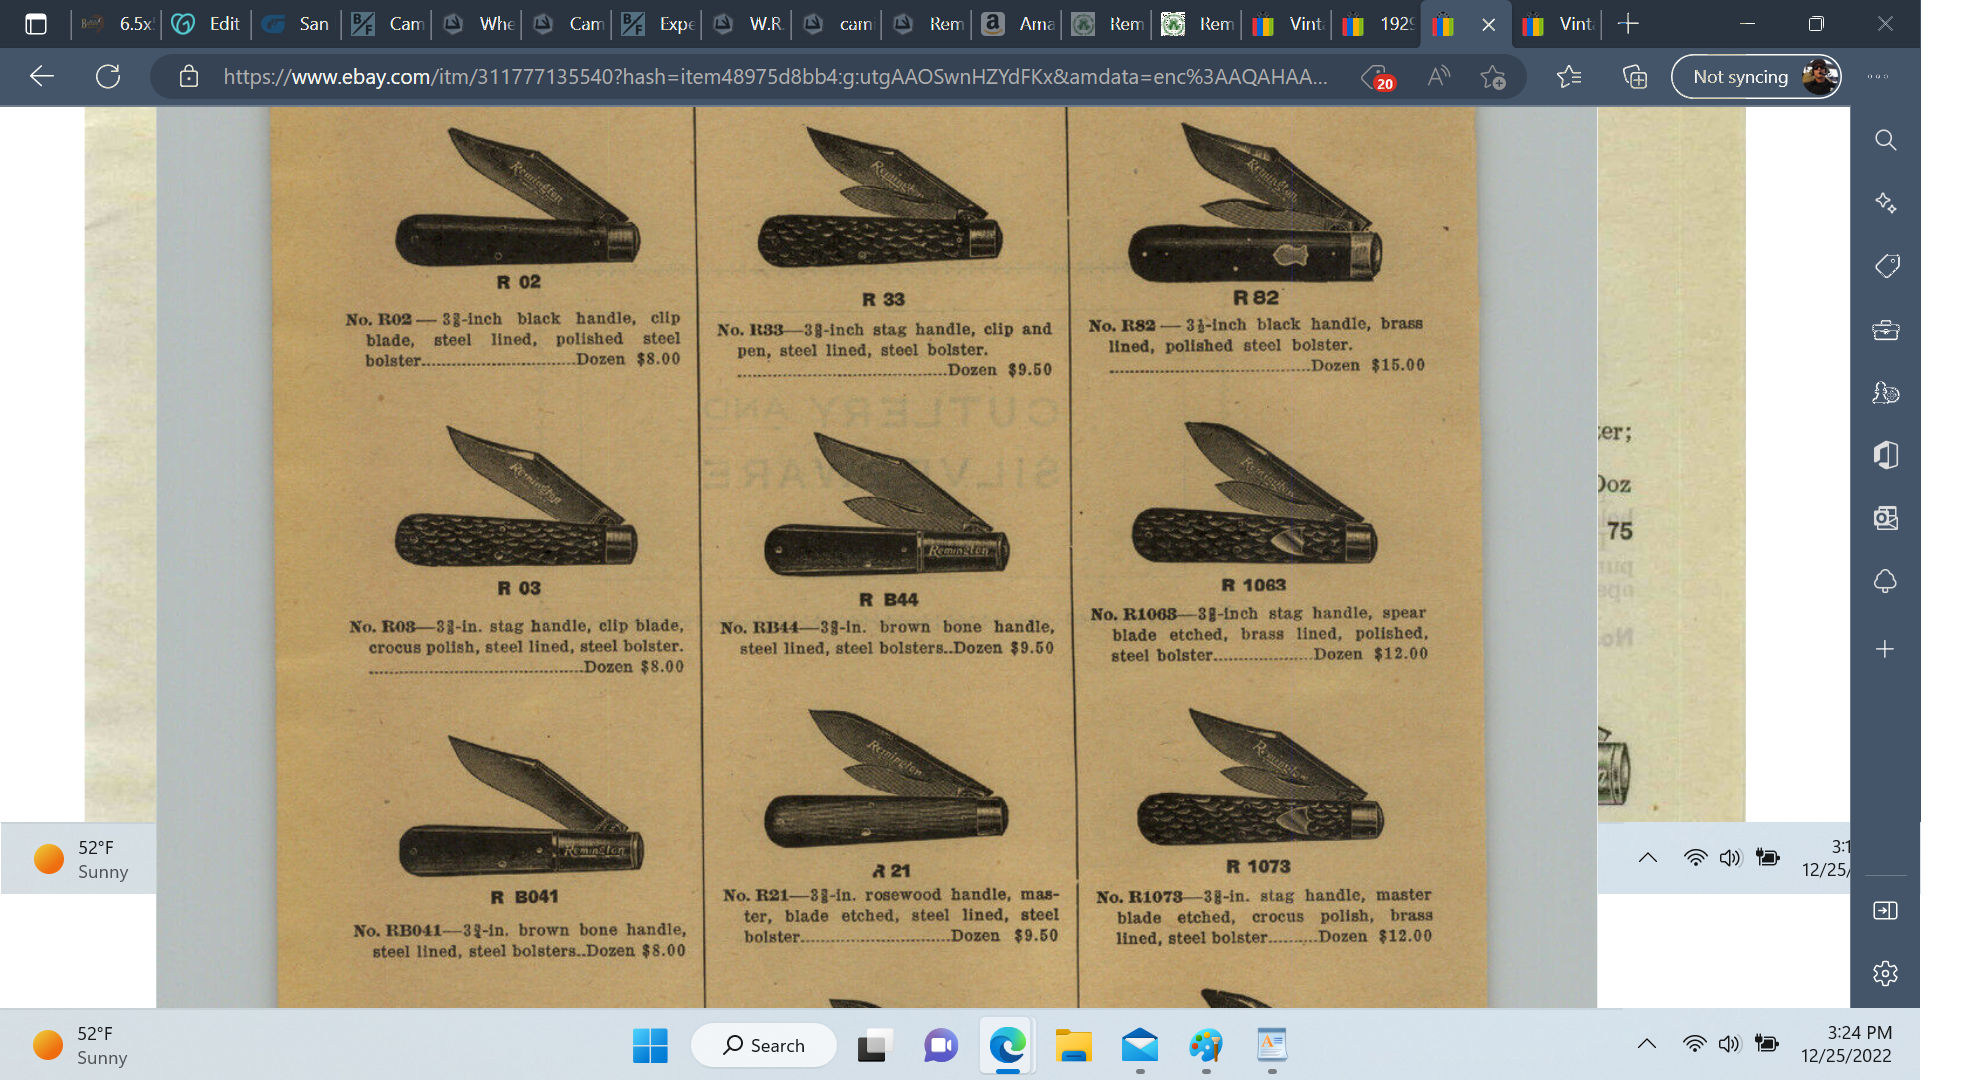This screenshot has height=1080, width=1974.
Task: Click the R 1073 knife illustration
Action: (1259, 779)
